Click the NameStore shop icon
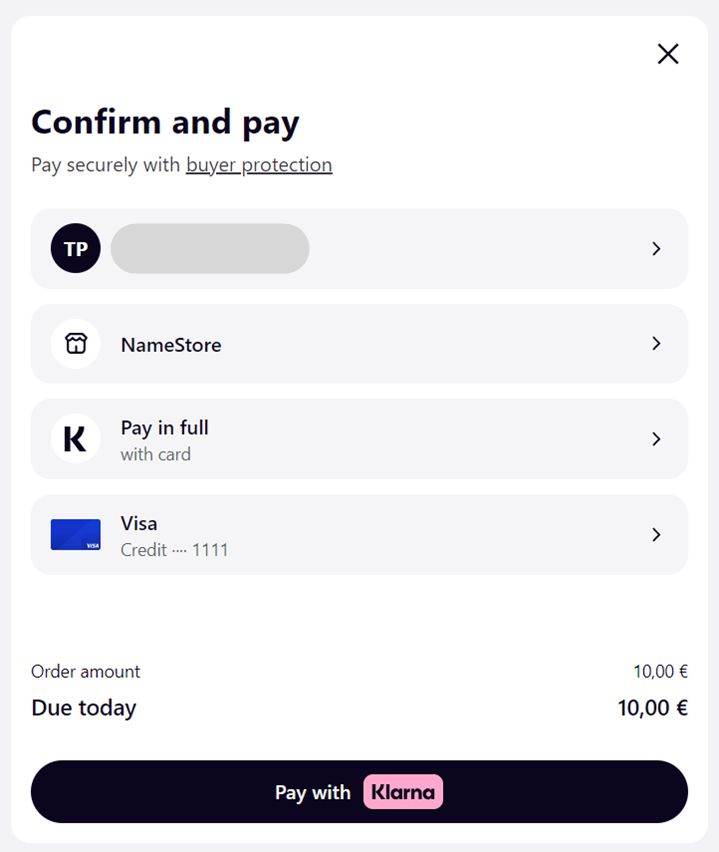The height and width of the screenshot is (852, 719). [76, 344]
